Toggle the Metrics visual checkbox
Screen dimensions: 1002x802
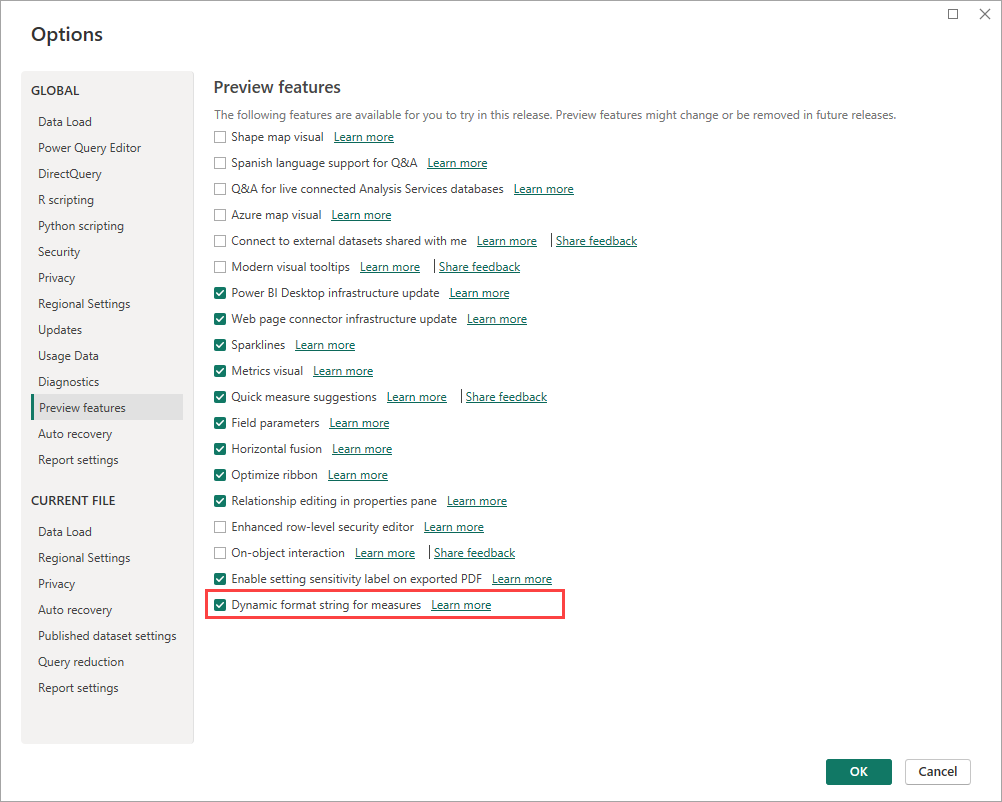coord(220,371)
